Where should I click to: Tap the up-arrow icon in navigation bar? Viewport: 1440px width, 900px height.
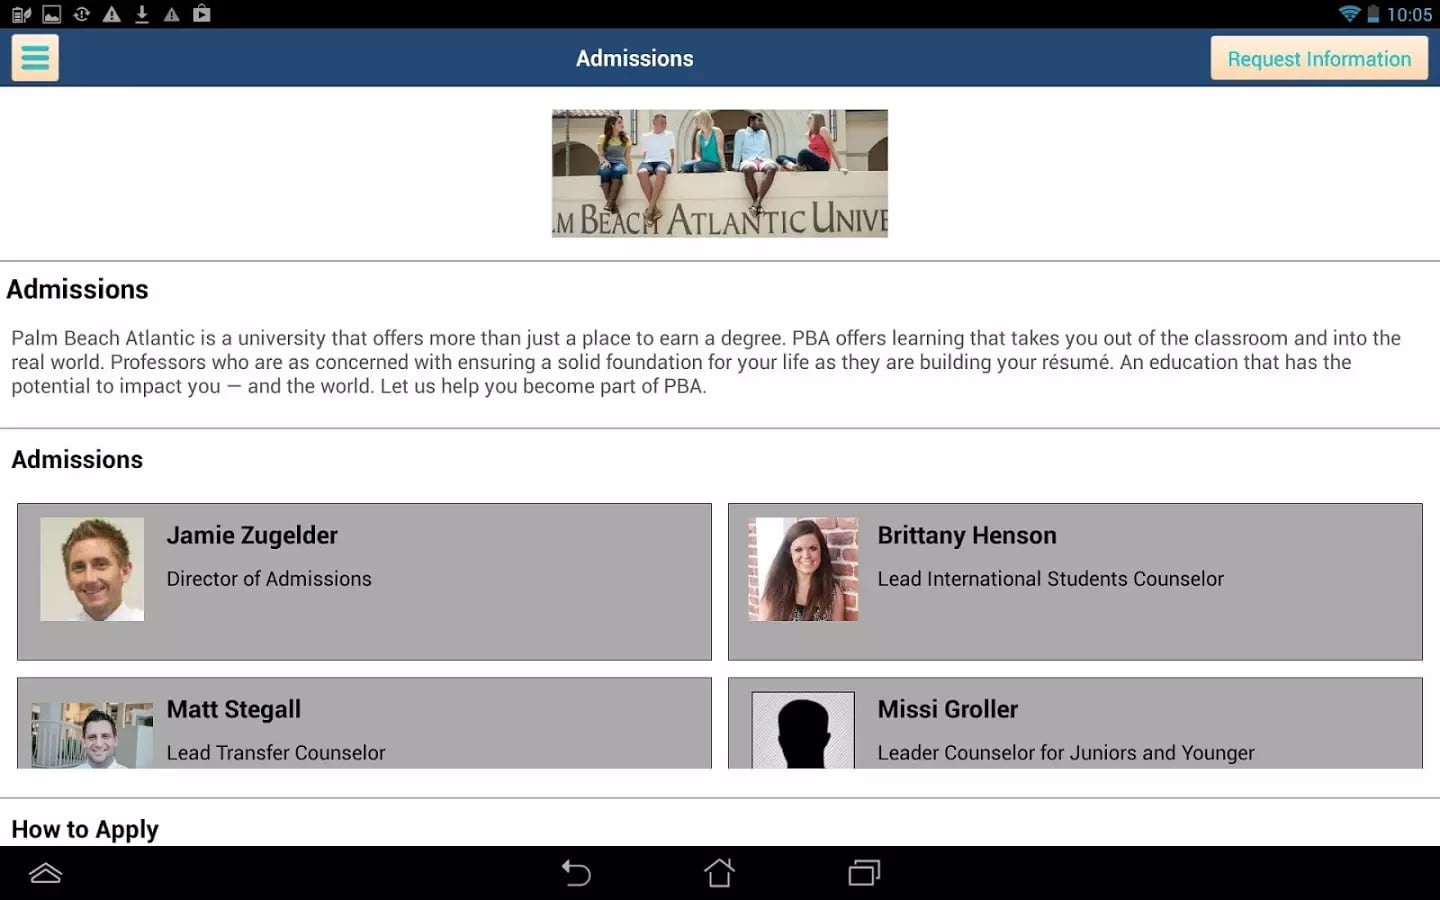[x=46, y=873]
